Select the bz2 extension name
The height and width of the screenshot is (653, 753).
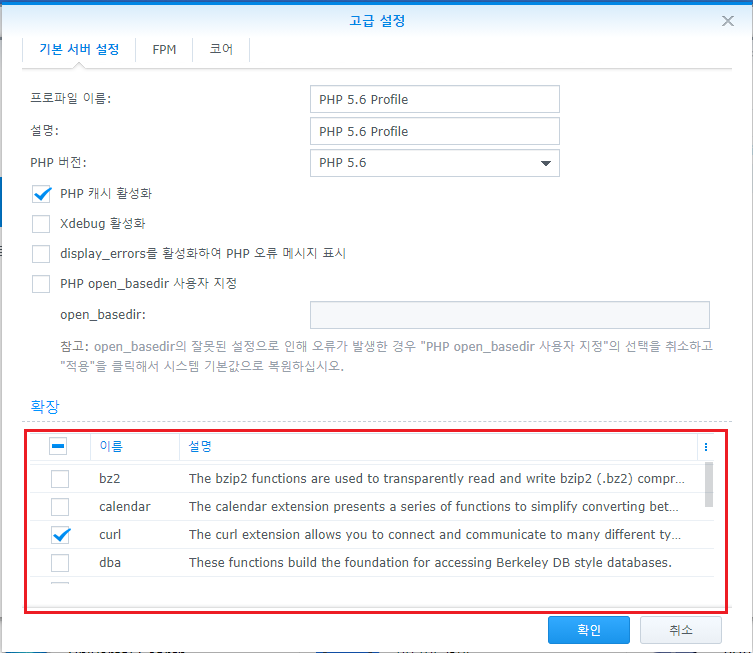pyautogui.click(x=109, y=479)
